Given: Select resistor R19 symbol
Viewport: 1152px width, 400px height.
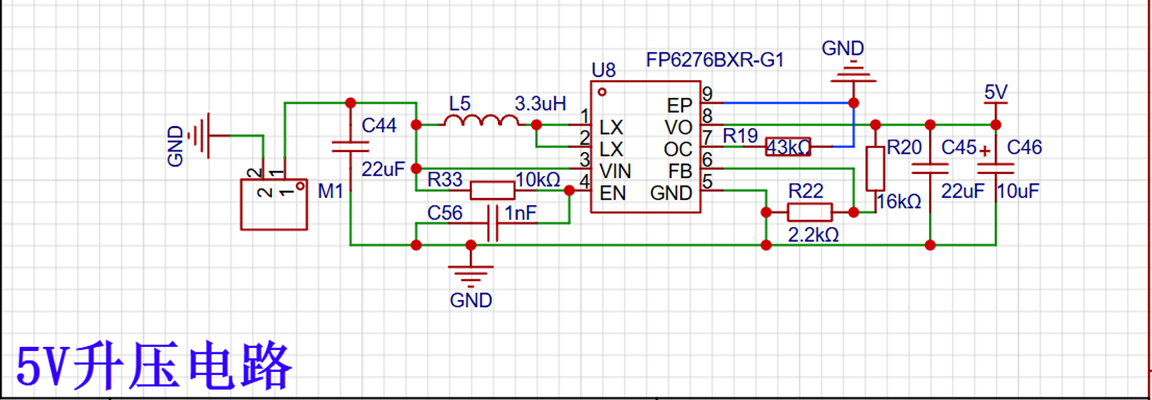Looking at the screenshot, I should point(788,147).
